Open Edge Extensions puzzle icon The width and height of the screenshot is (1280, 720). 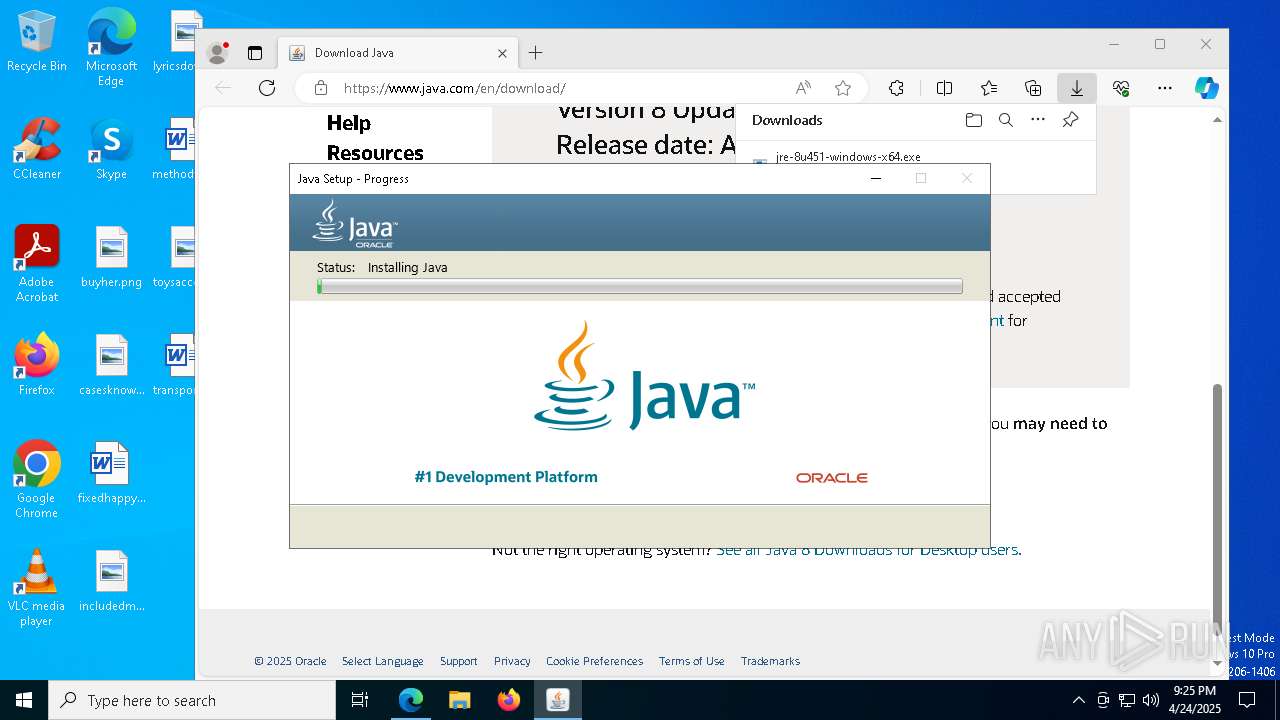896,88
